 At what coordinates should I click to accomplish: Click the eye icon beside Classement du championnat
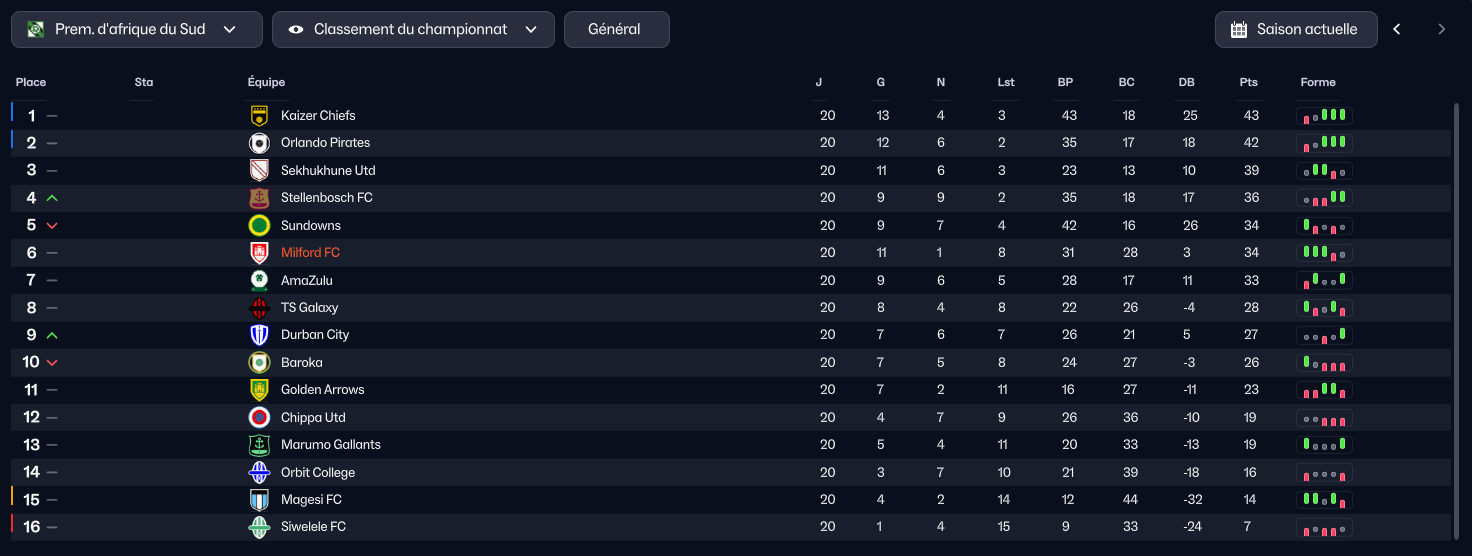pyautogui.click(x=296, y=30)
